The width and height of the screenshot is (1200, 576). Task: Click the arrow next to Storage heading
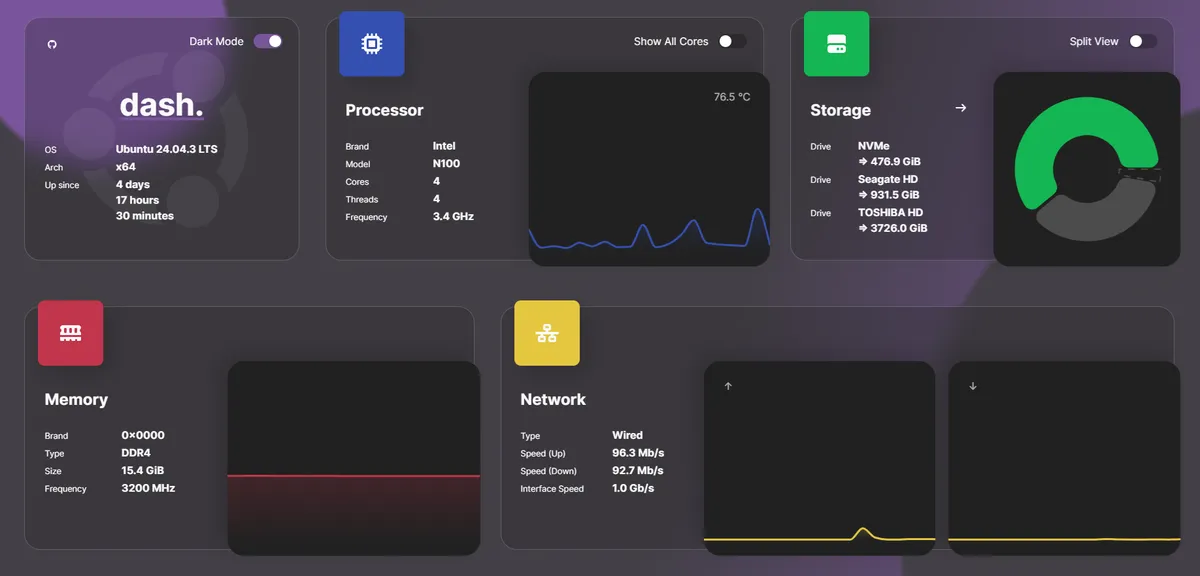tap(961, 108)
